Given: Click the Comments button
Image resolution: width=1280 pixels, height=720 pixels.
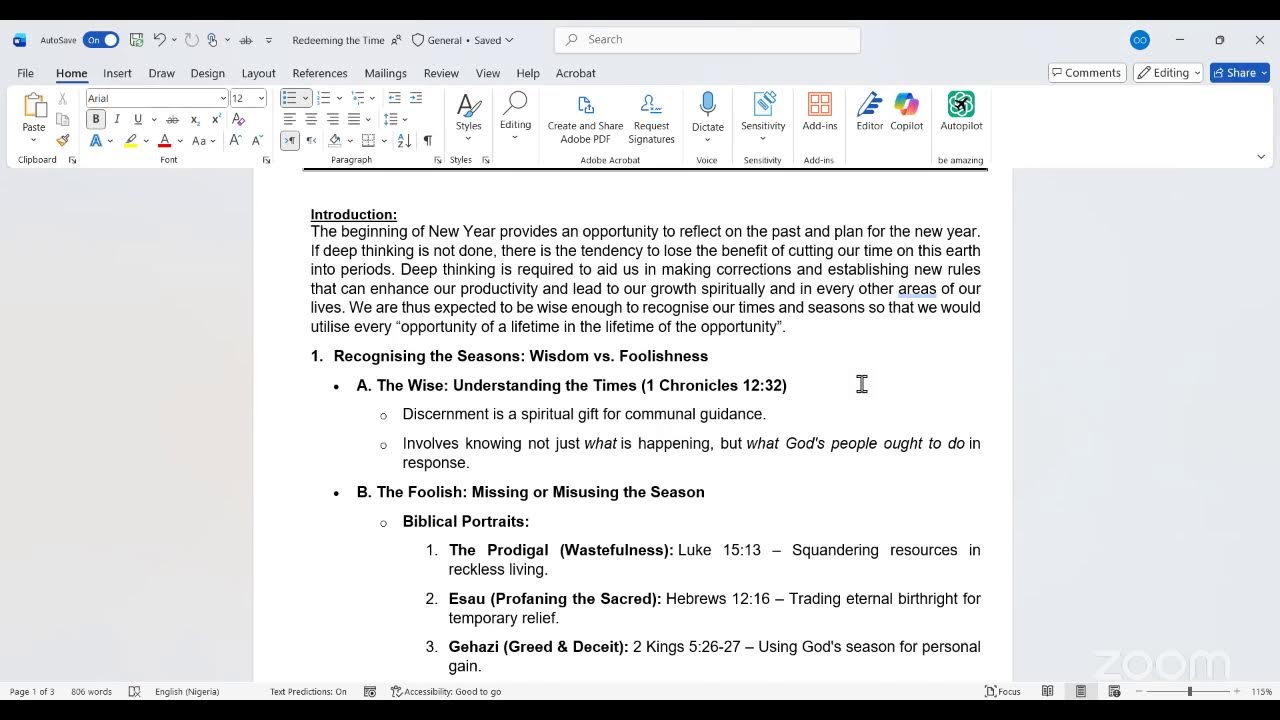Looking at the screenshot, I should (1087, 73).
